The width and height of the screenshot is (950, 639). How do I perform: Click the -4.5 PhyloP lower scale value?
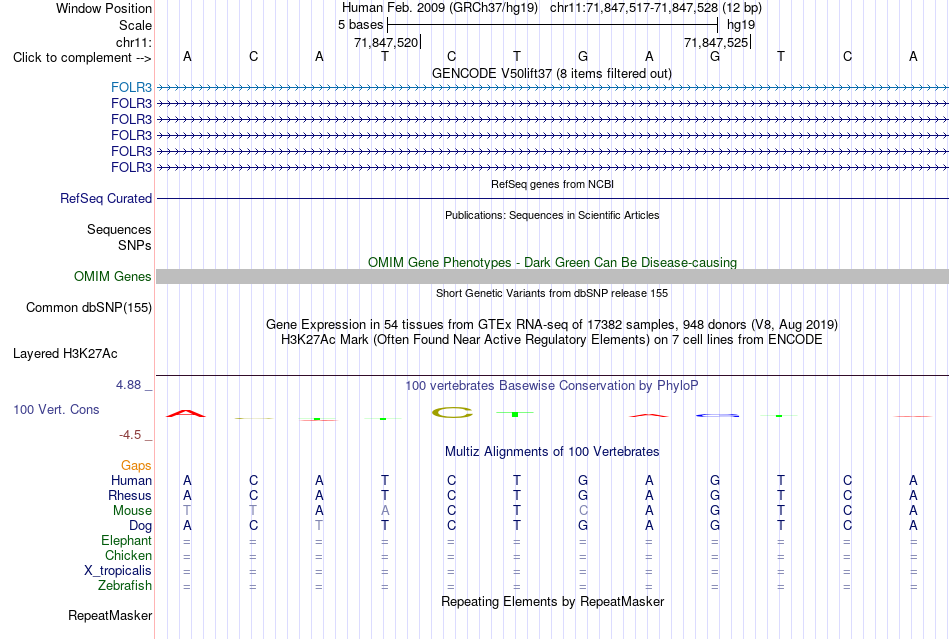click(x=130, y=435)
